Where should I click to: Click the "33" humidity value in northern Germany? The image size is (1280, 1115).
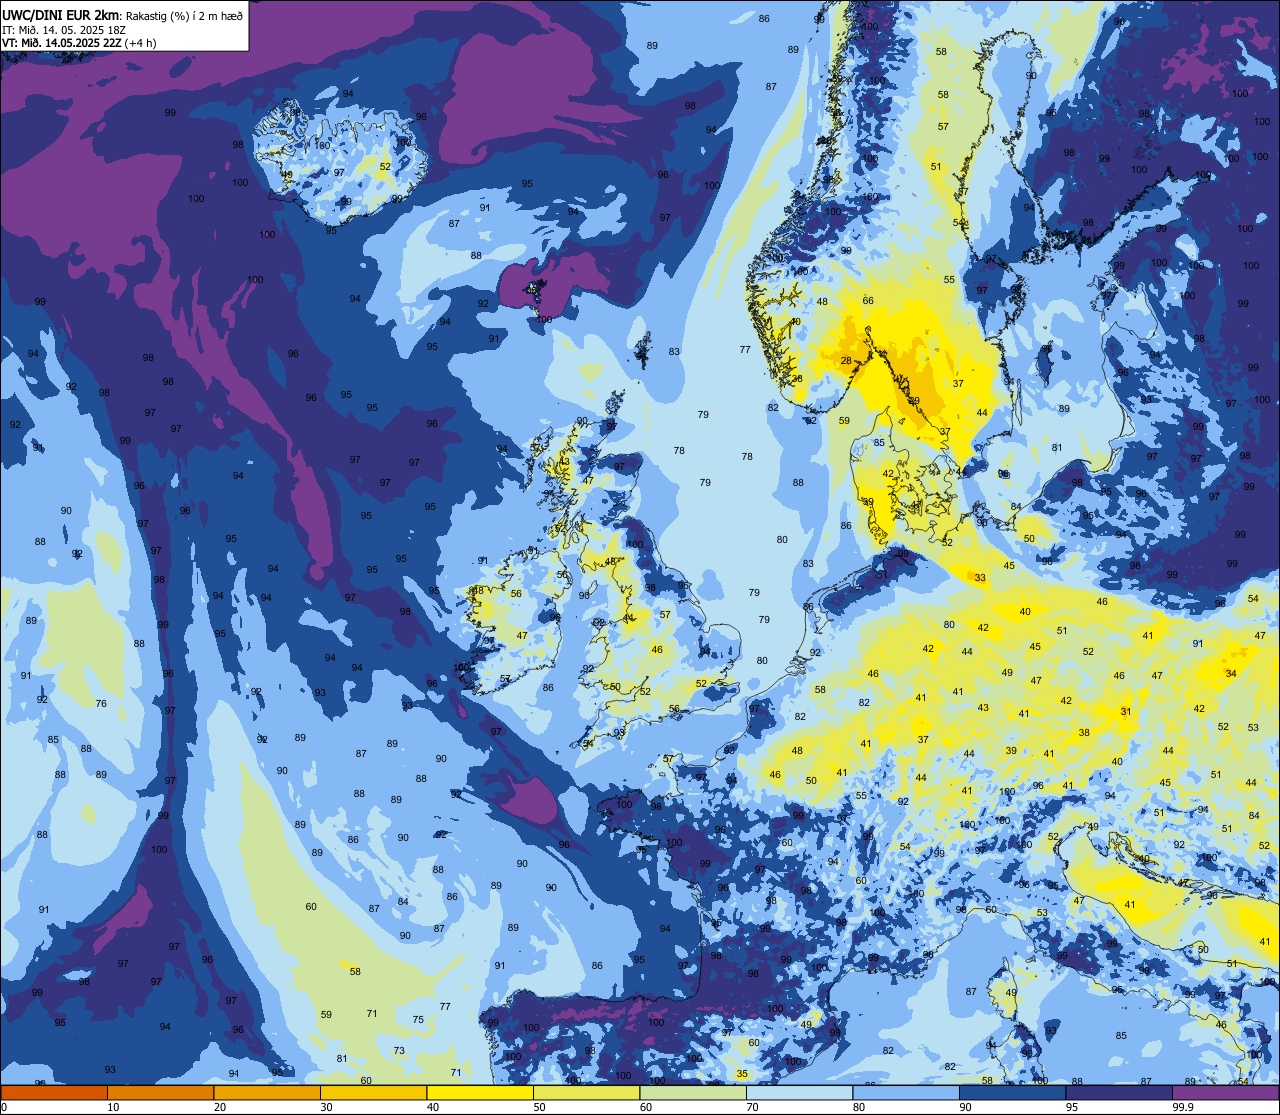[980, 578]
